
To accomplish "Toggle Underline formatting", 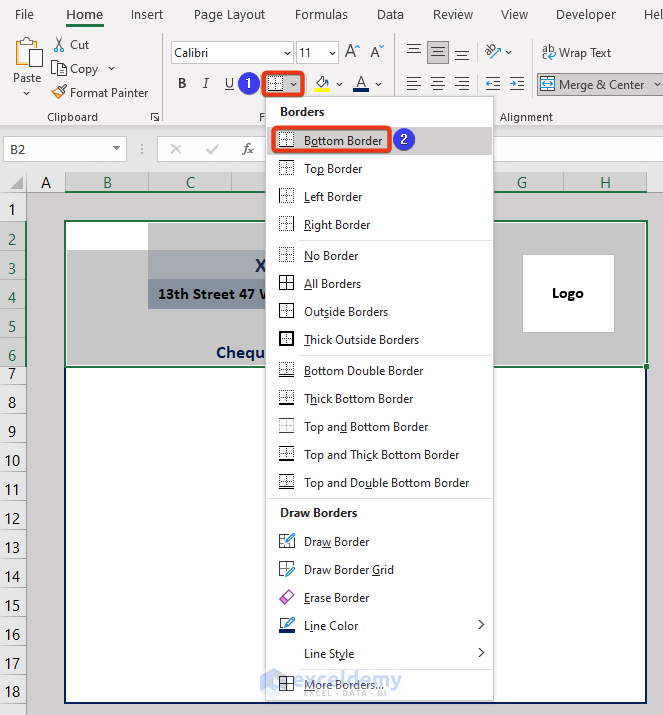I will click(x=229, y=83).
